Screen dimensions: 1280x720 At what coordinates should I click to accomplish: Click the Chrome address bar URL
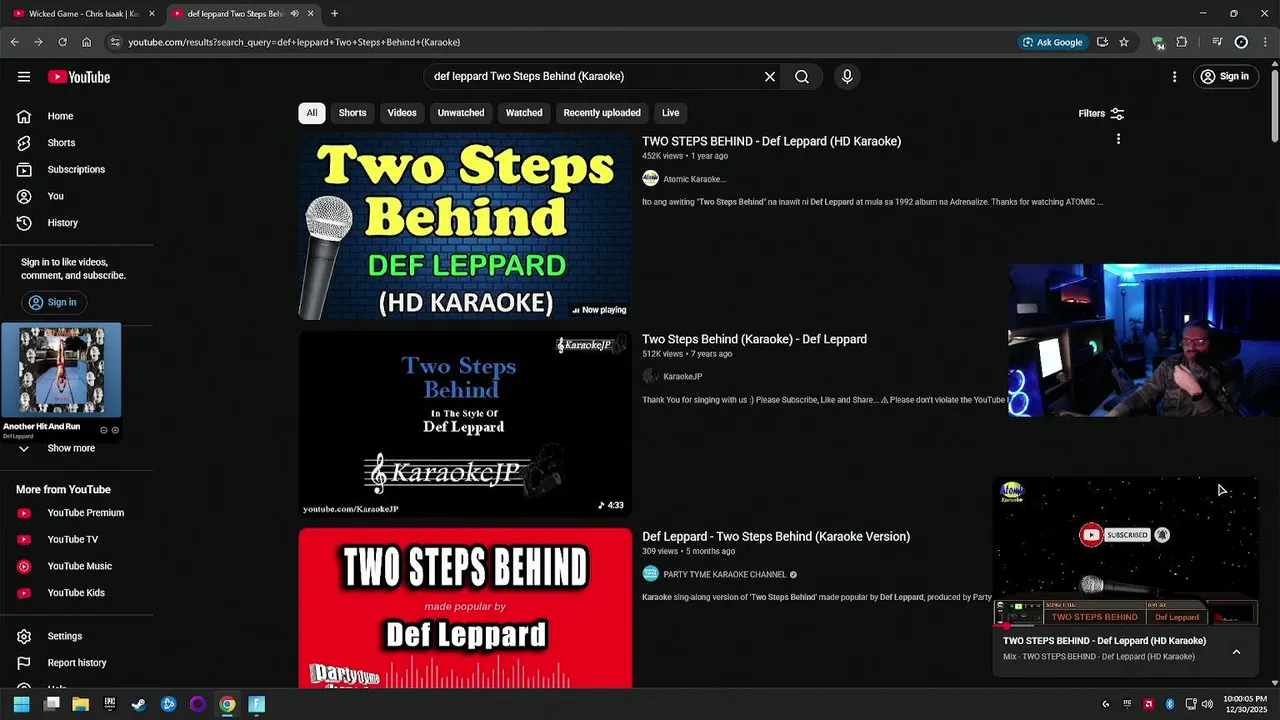(294, 42)
